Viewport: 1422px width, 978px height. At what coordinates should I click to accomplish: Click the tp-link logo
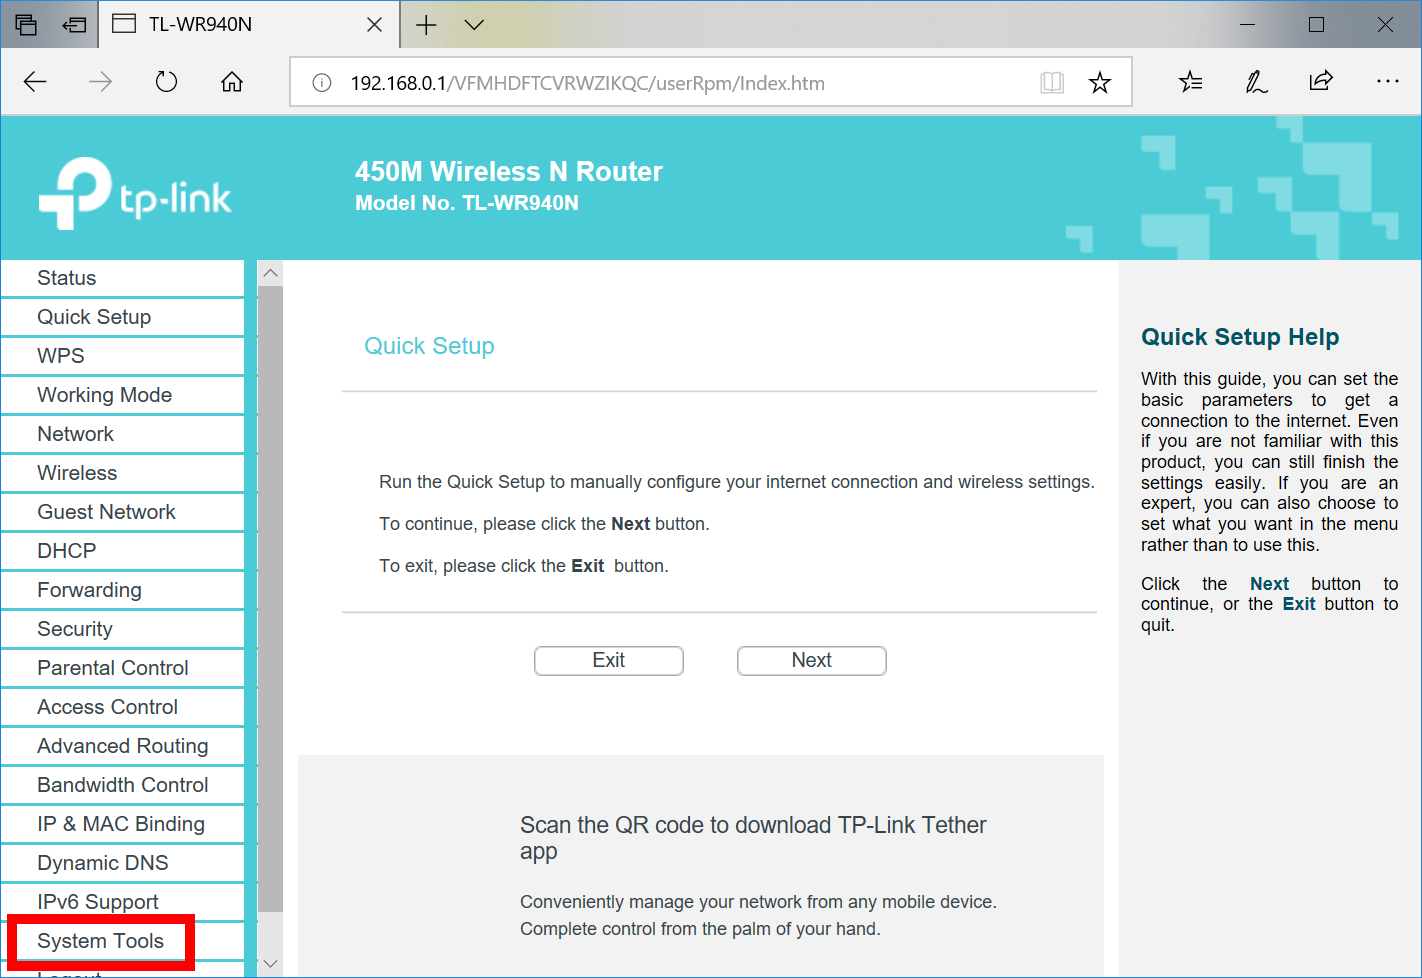coord(135,192)
